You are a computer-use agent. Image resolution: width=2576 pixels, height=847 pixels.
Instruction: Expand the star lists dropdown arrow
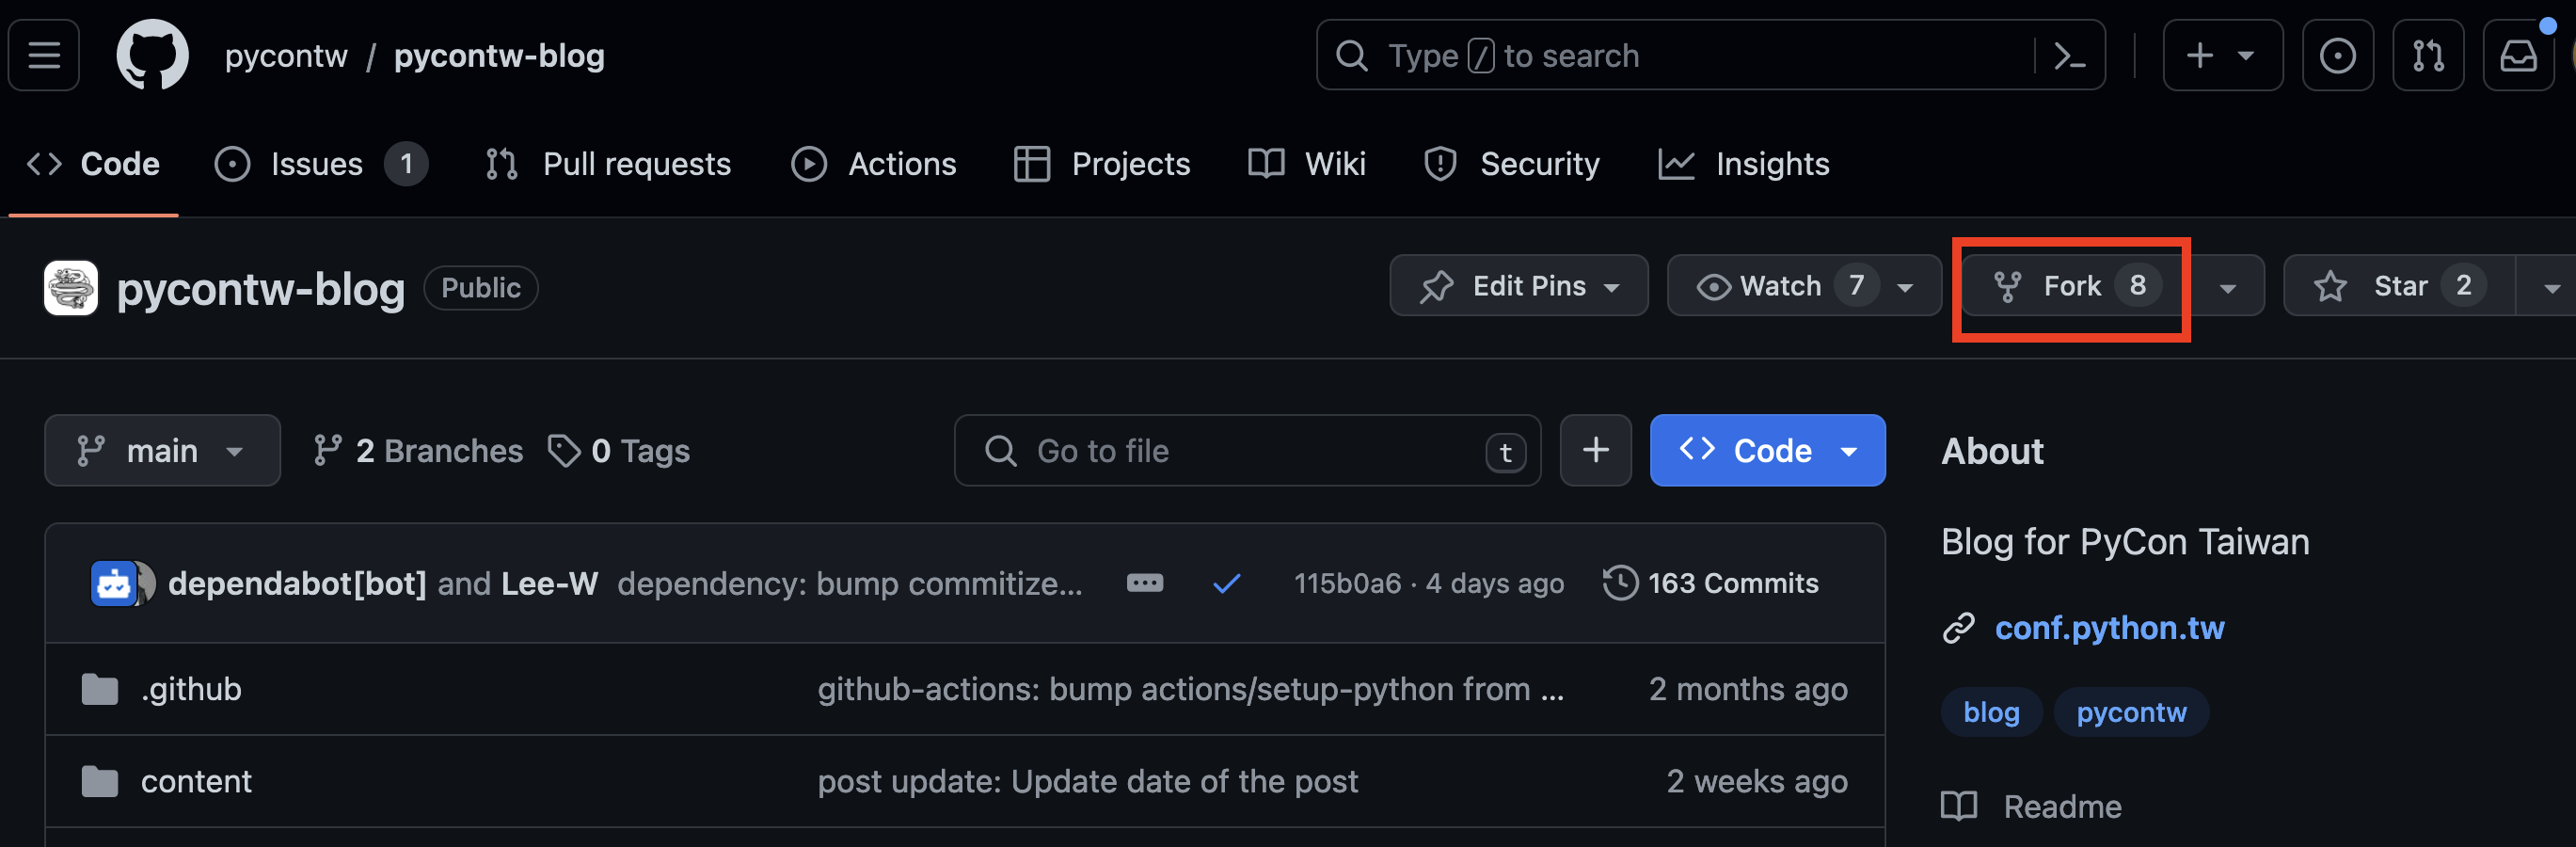[2549, 287]
